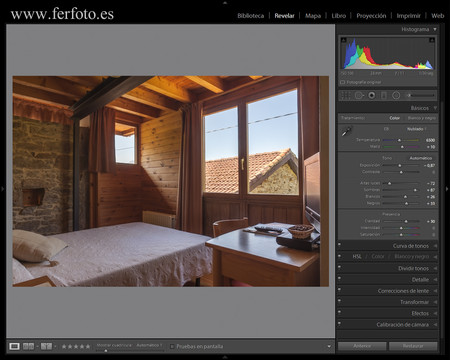The image size is (450, 360).
Task: Select the Crop Overlay tool icon
Action: click(x=345, y=96)
